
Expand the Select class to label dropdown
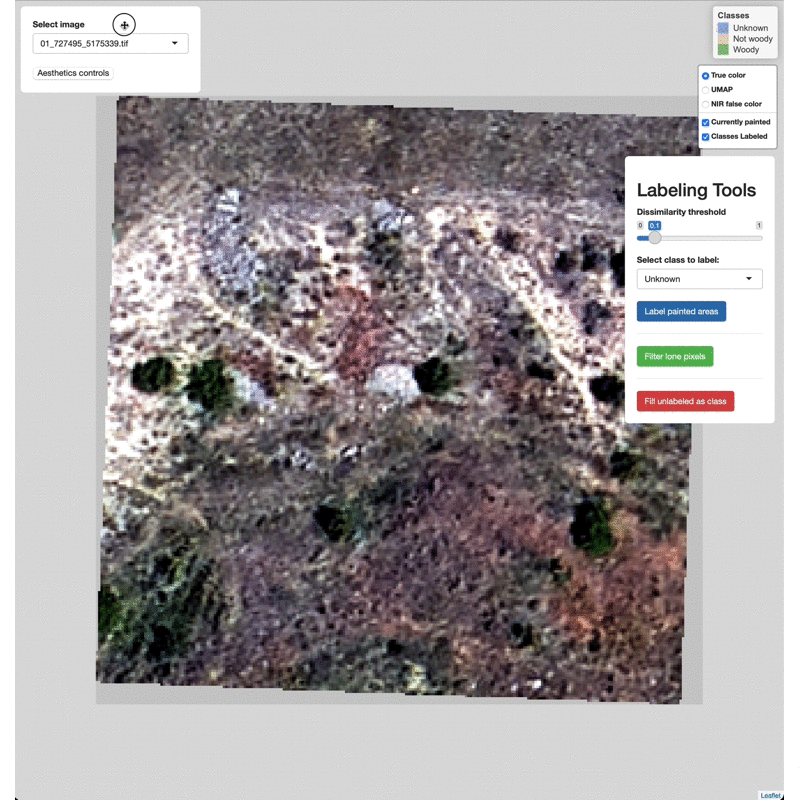pyautogui.click(x=699, y=279)
